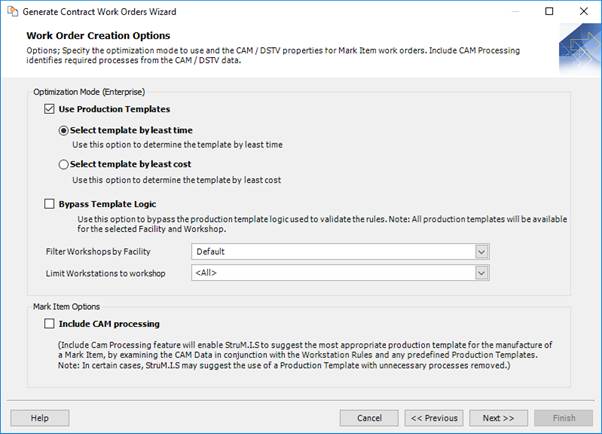Tick the Include CAM processing checkbox
Screen dimensions: 602x434
(50, 324)
